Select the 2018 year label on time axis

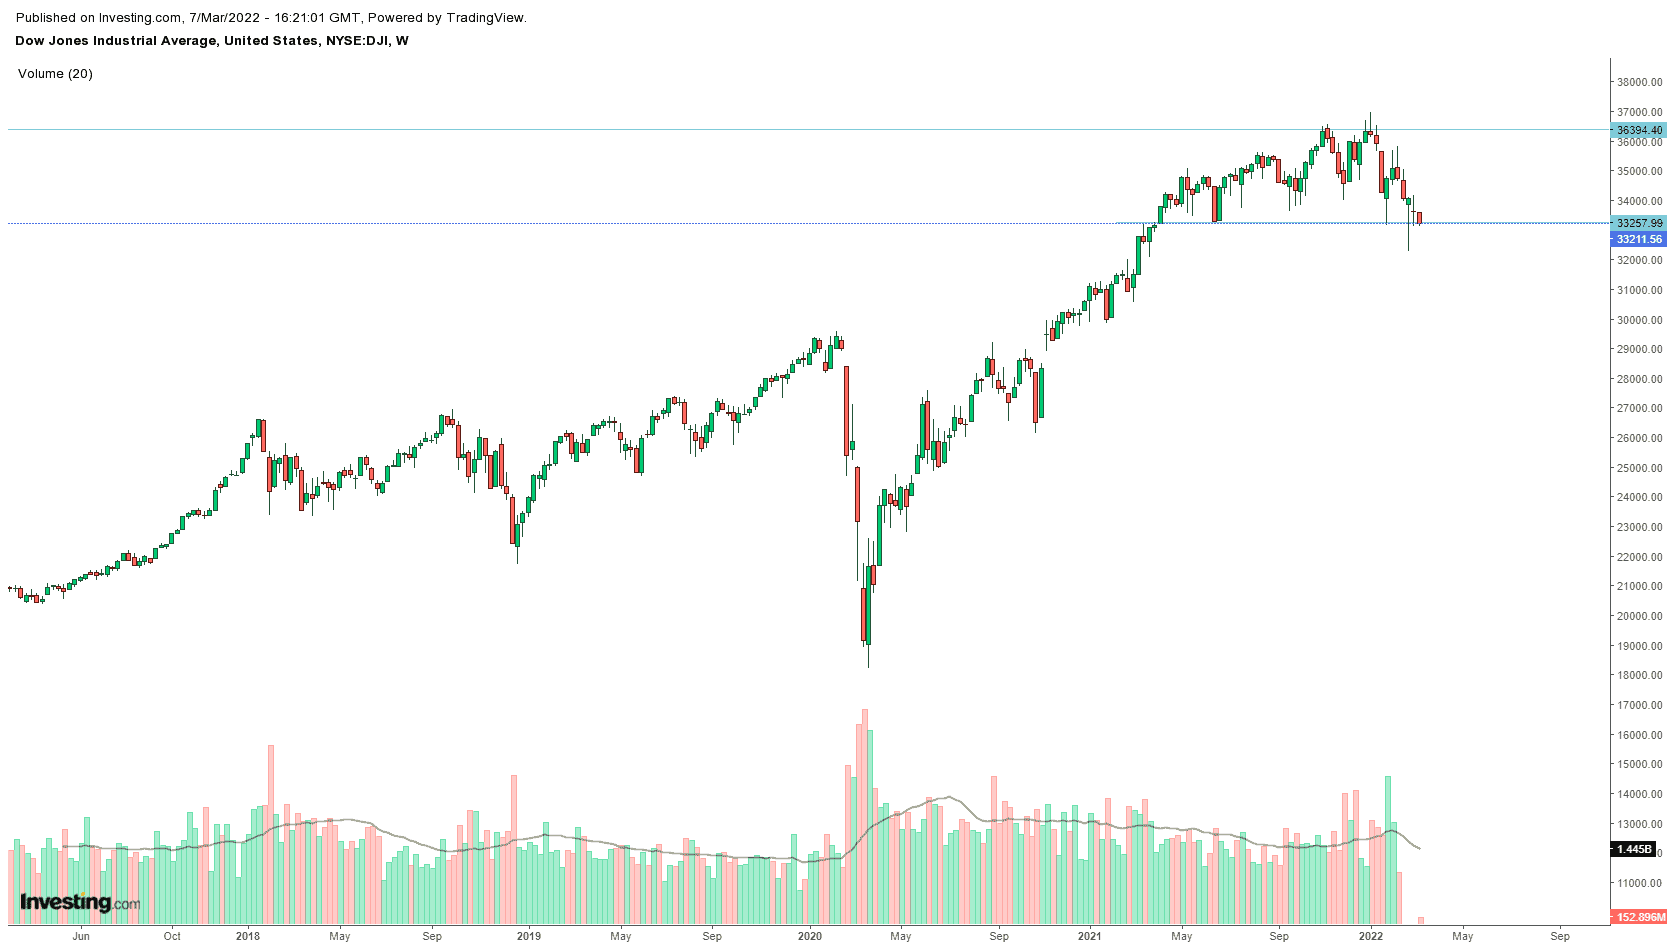click(x=248, y=937)
